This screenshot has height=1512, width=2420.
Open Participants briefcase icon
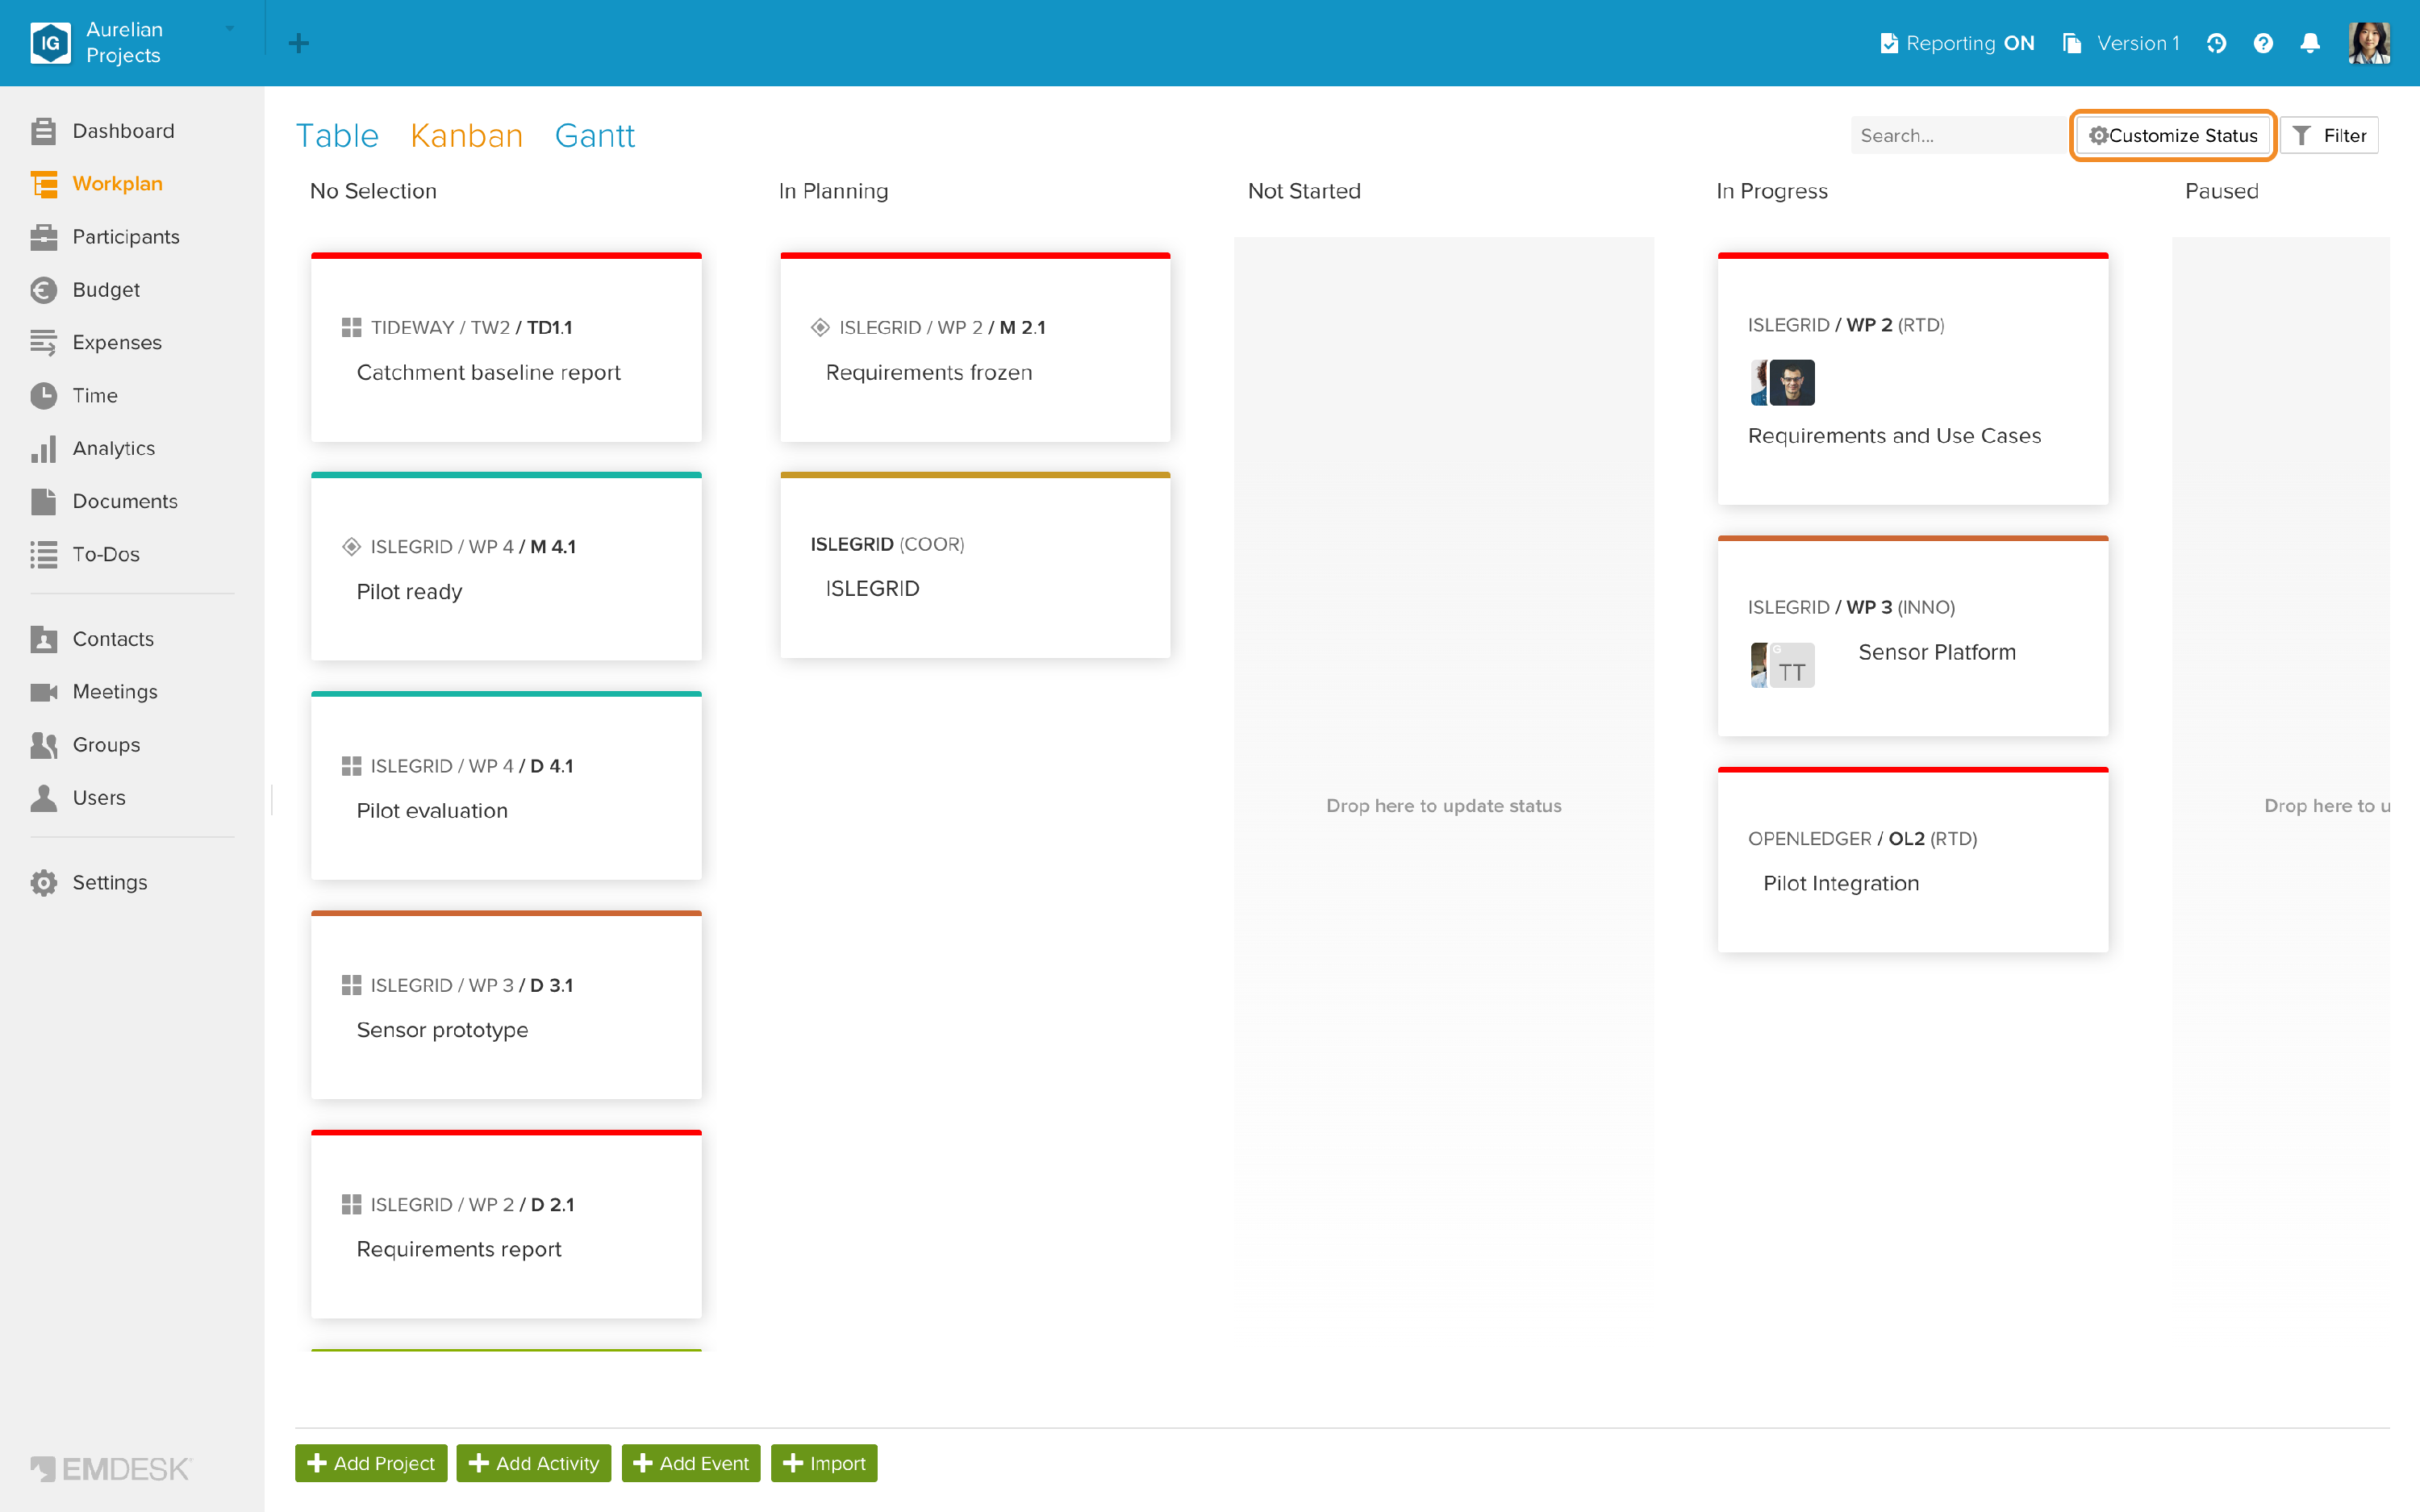(43, 237)
